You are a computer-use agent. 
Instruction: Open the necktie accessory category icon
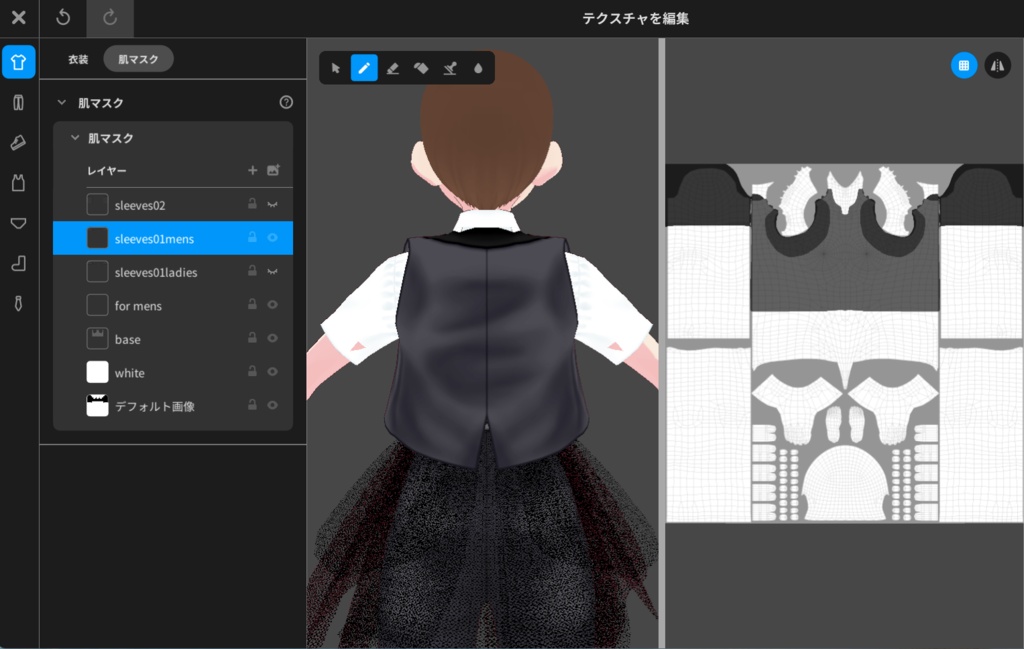(x=18, y=304)
